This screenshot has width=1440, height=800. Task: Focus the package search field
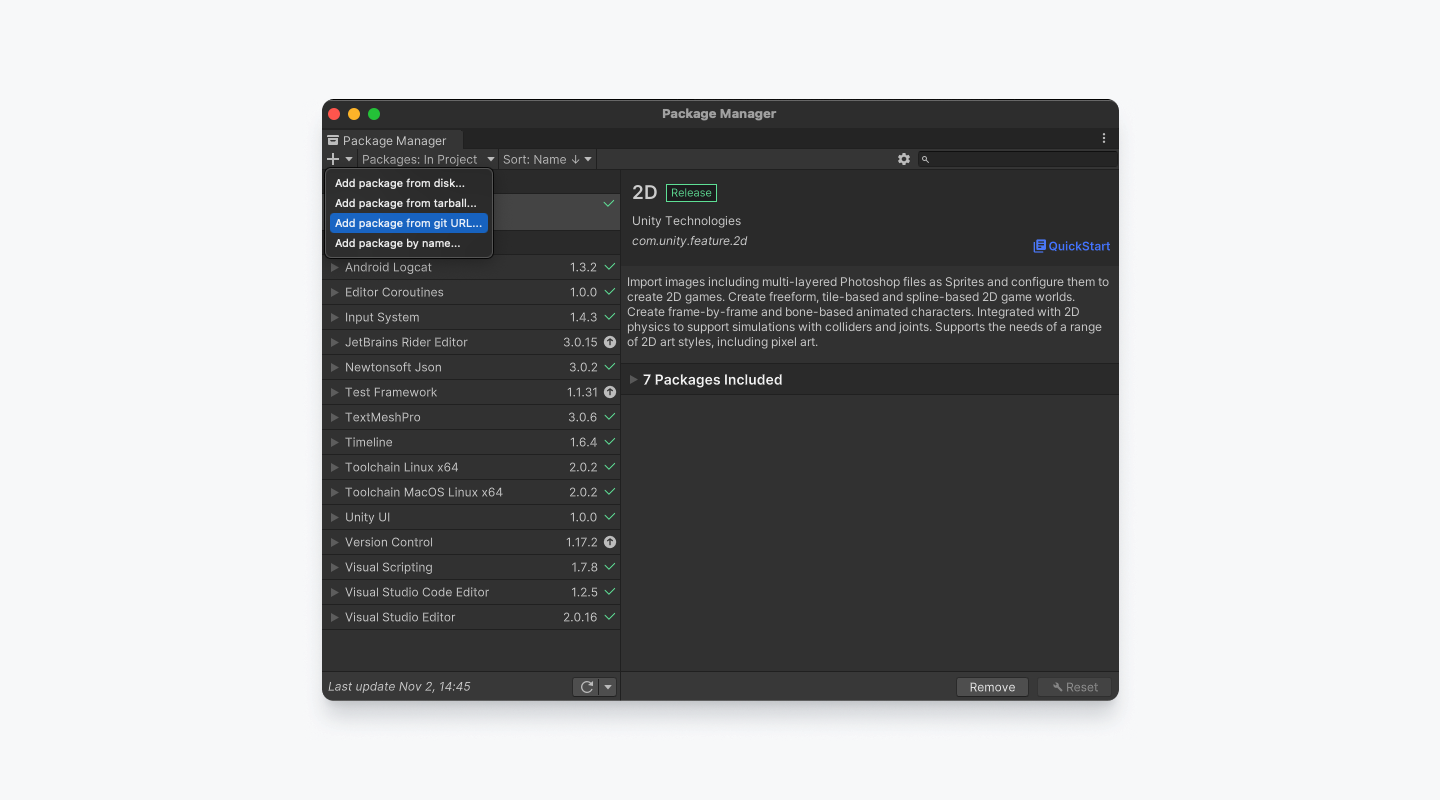[x=1017, y=159]
